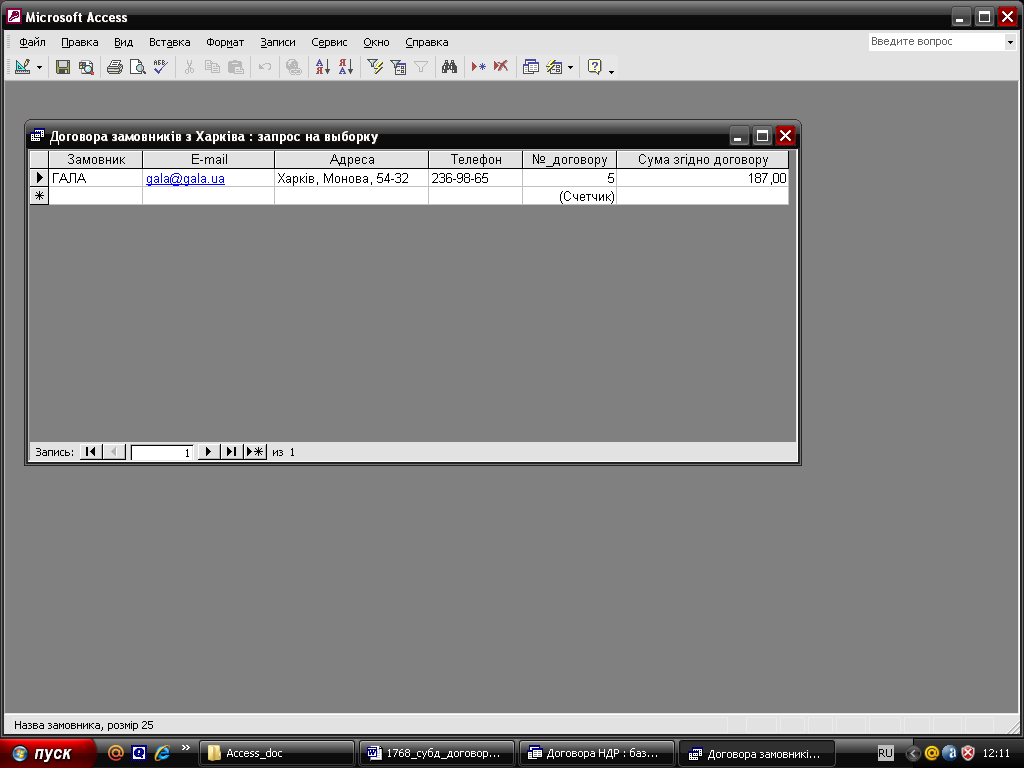Click the пуск Start button
The width and height of the screenshot is (1024, 768).
tap(47, 754)
